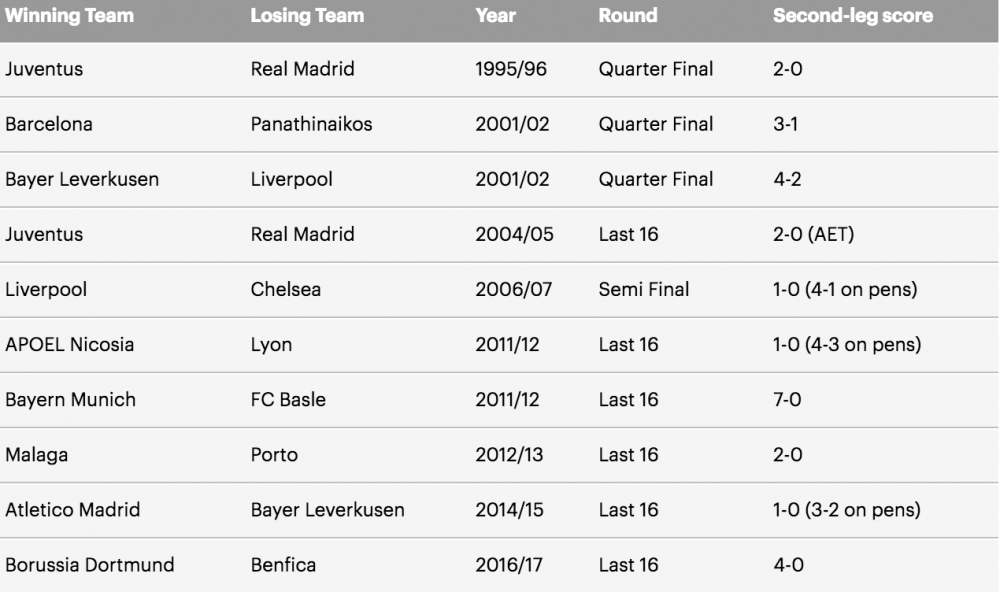Select Barcelona in the Winning Team column
Viewport: 1000px width, 592px height.
(49, 125)
